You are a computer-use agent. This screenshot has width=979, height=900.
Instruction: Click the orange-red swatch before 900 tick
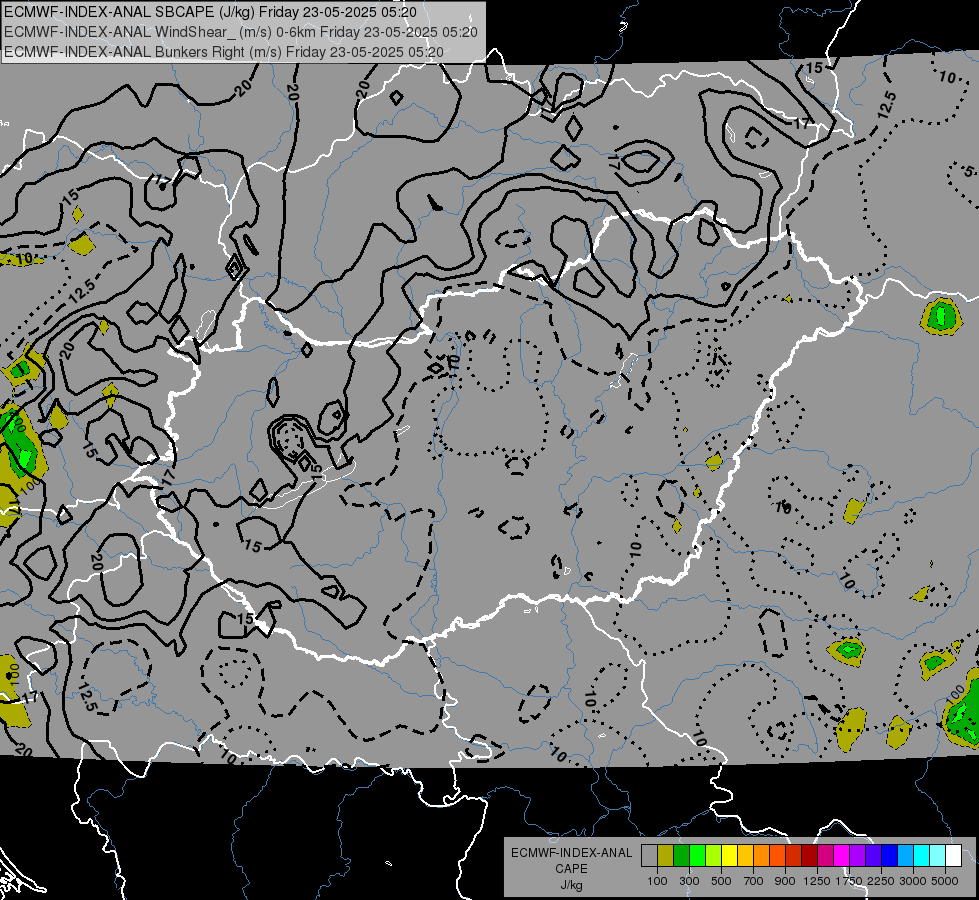point(777,856)
